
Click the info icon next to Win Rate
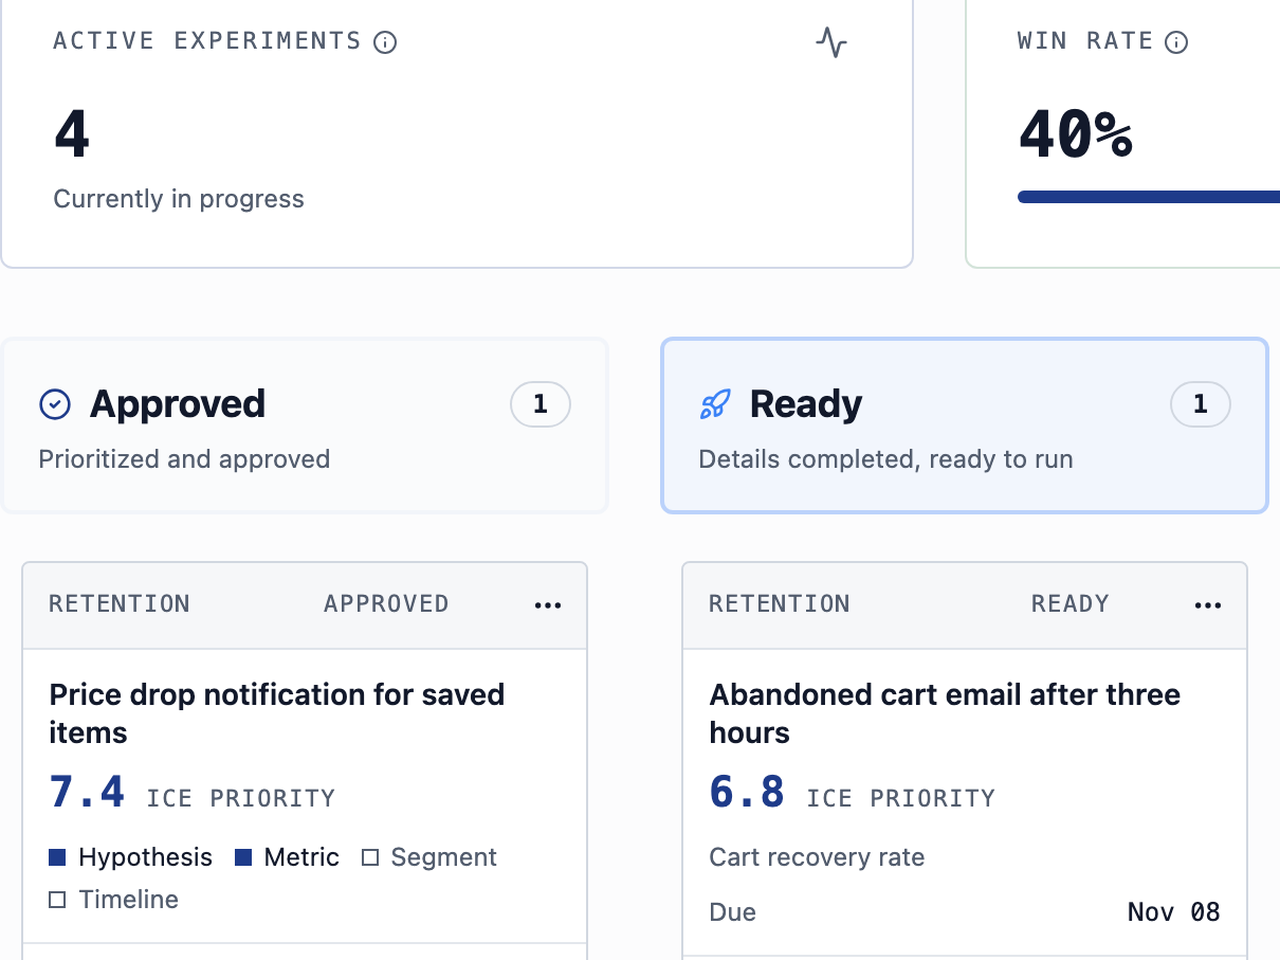(x=1176, y=42)
